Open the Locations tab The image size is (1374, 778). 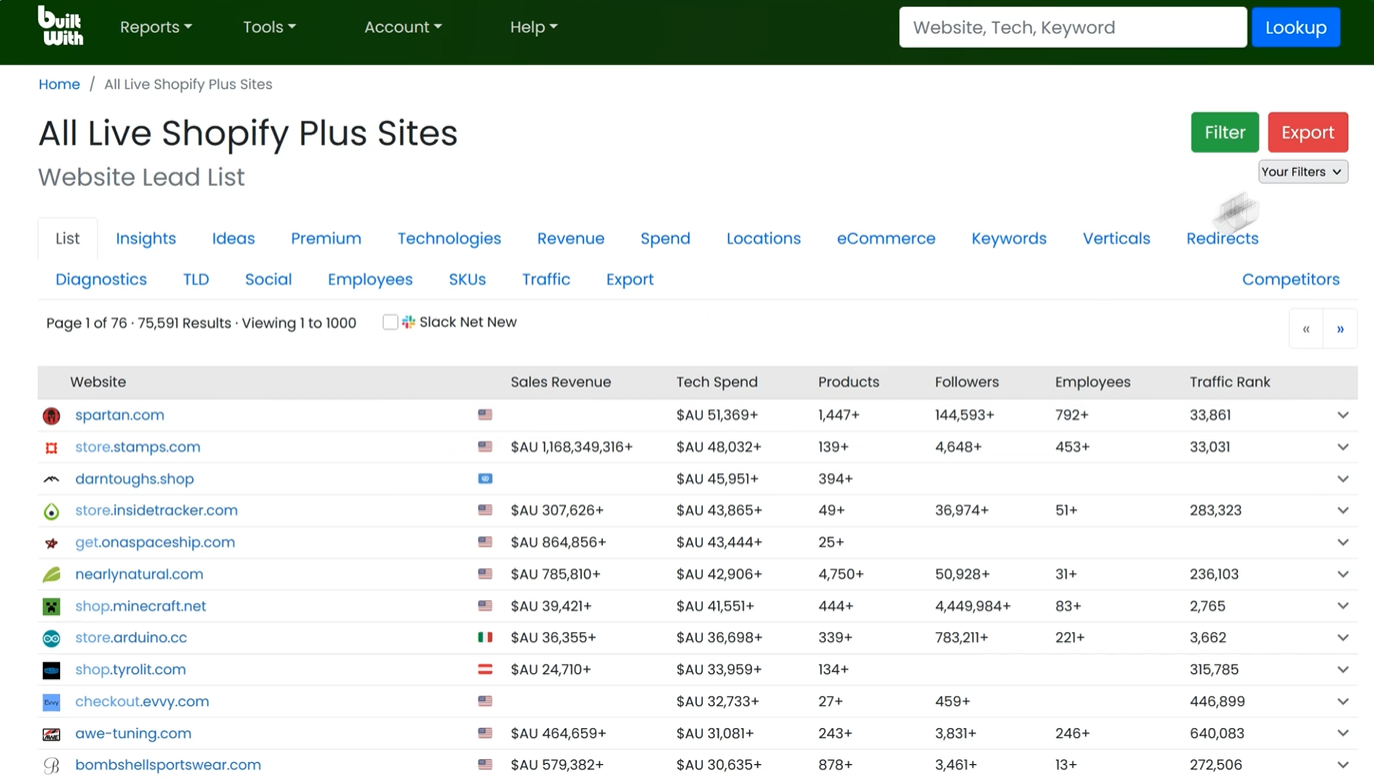[x=764, y=238]
